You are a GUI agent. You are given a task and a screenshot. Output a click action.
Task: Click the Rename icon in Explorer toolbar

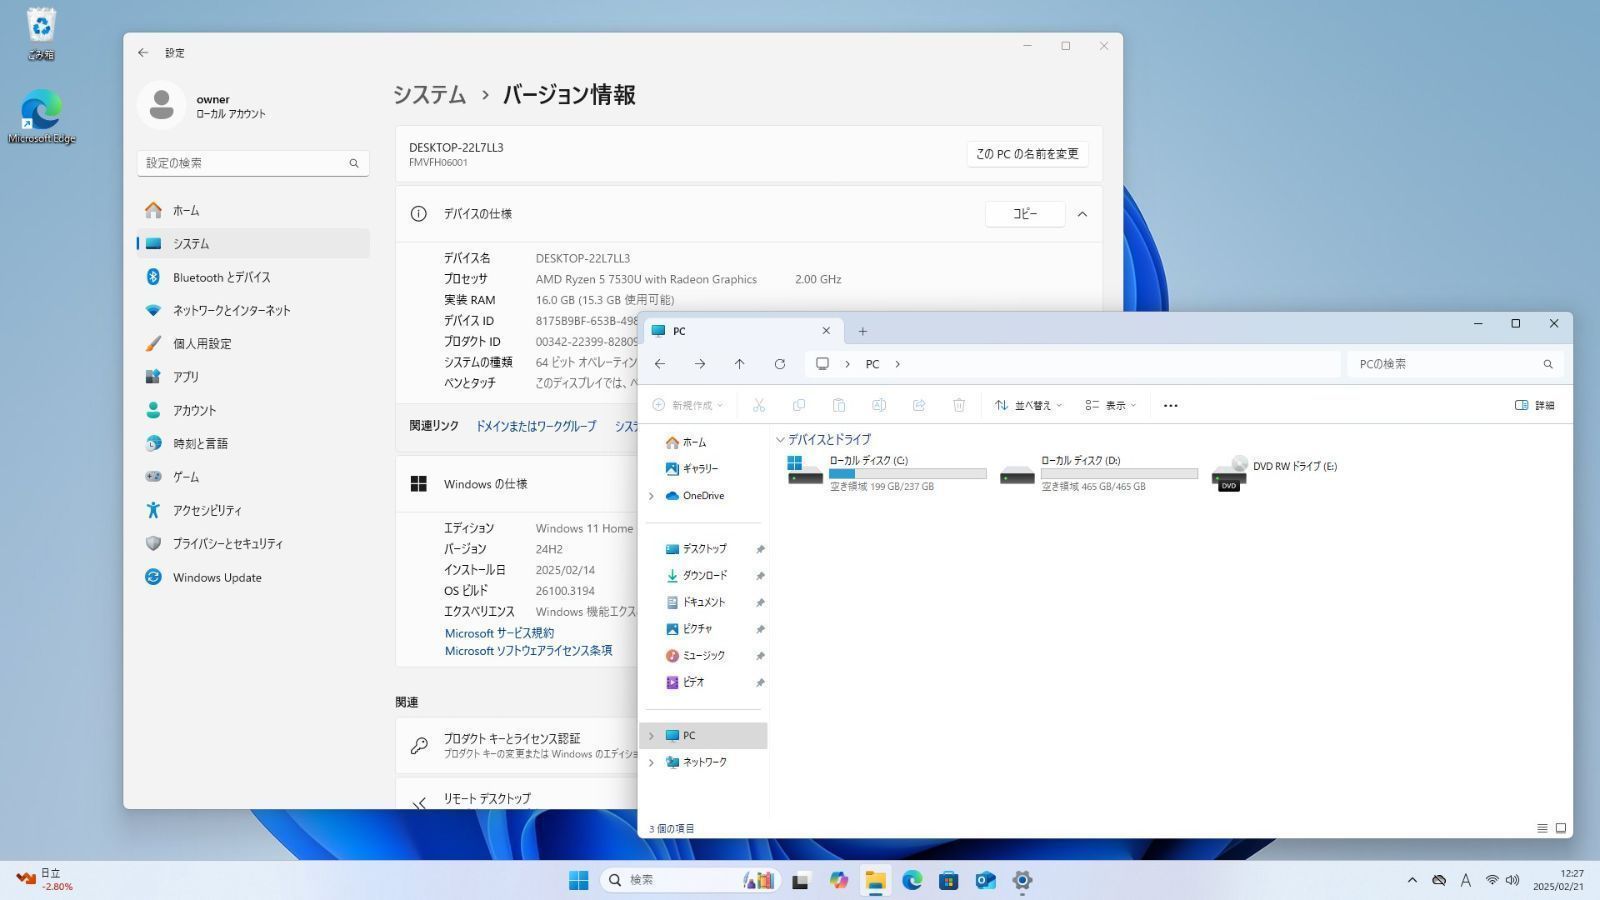click(x=879, y=405)
